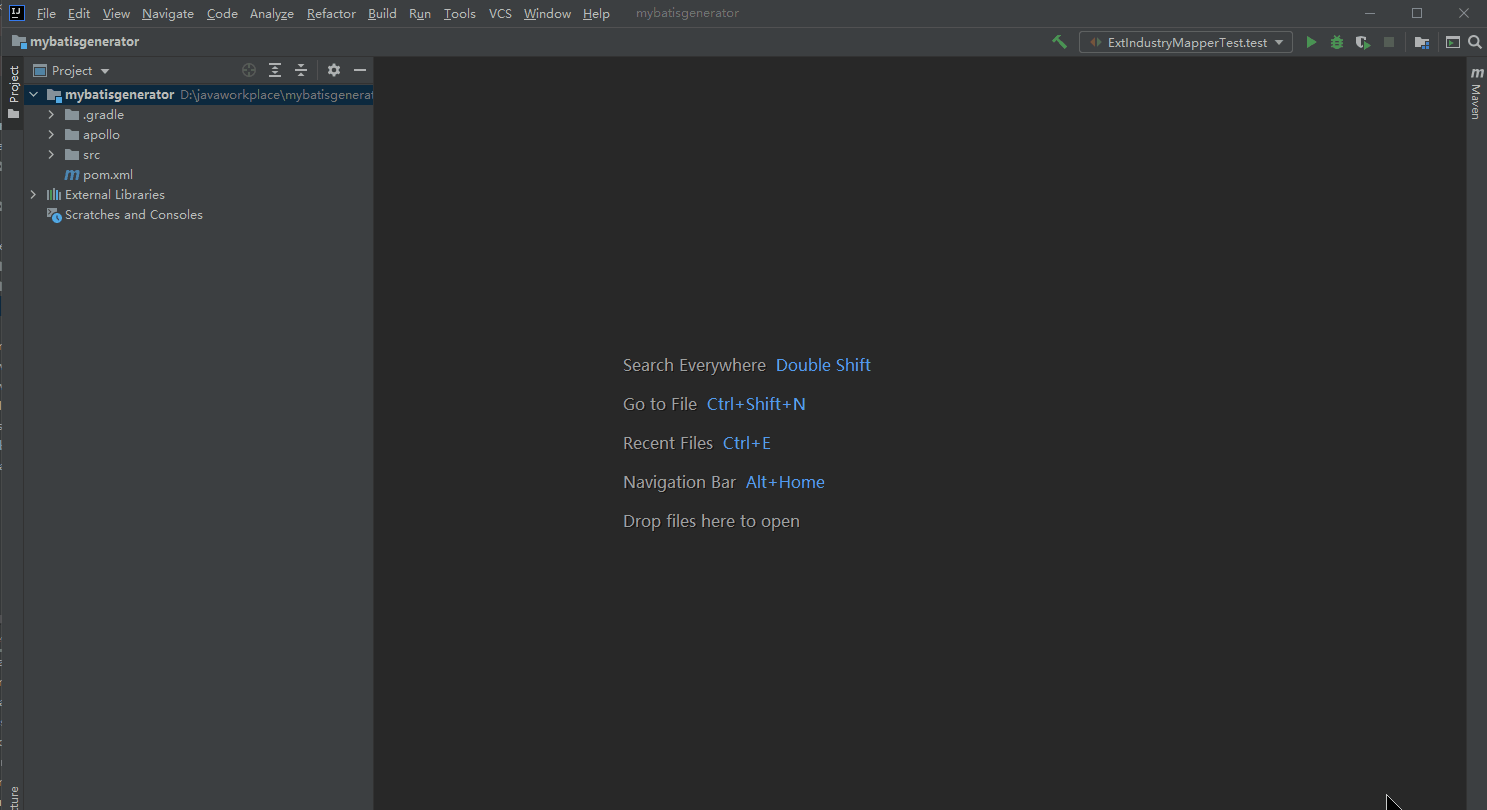Collapse all nodes using collapse-all icon
Viewport: 1487px width, 810px height.
tap(301, 70)
